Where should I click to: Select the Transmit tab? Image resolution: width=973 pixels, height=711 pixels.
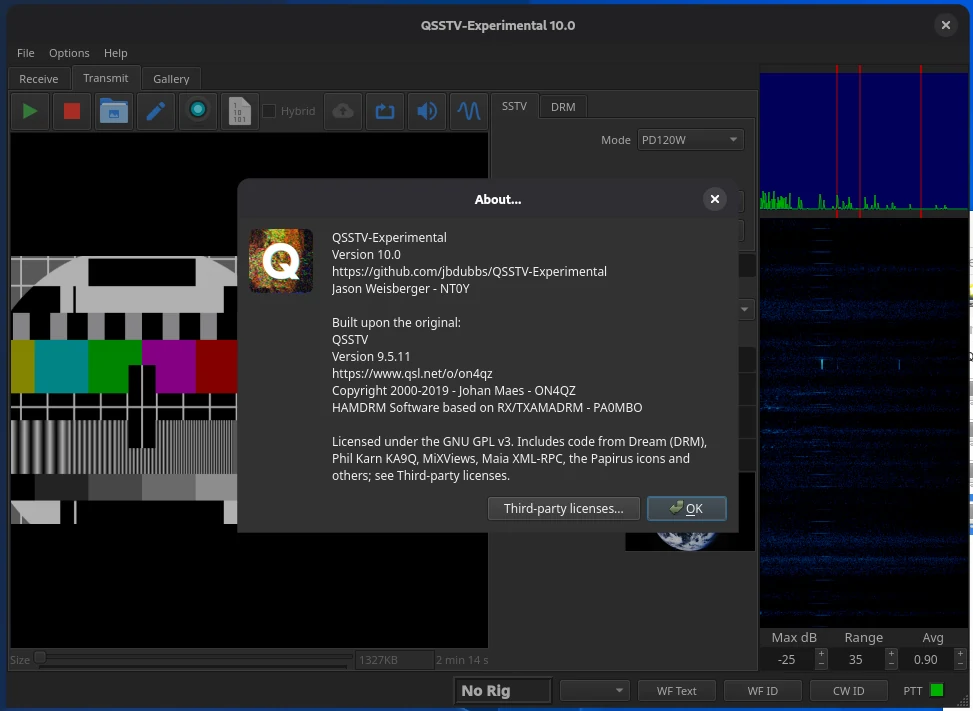105,78
